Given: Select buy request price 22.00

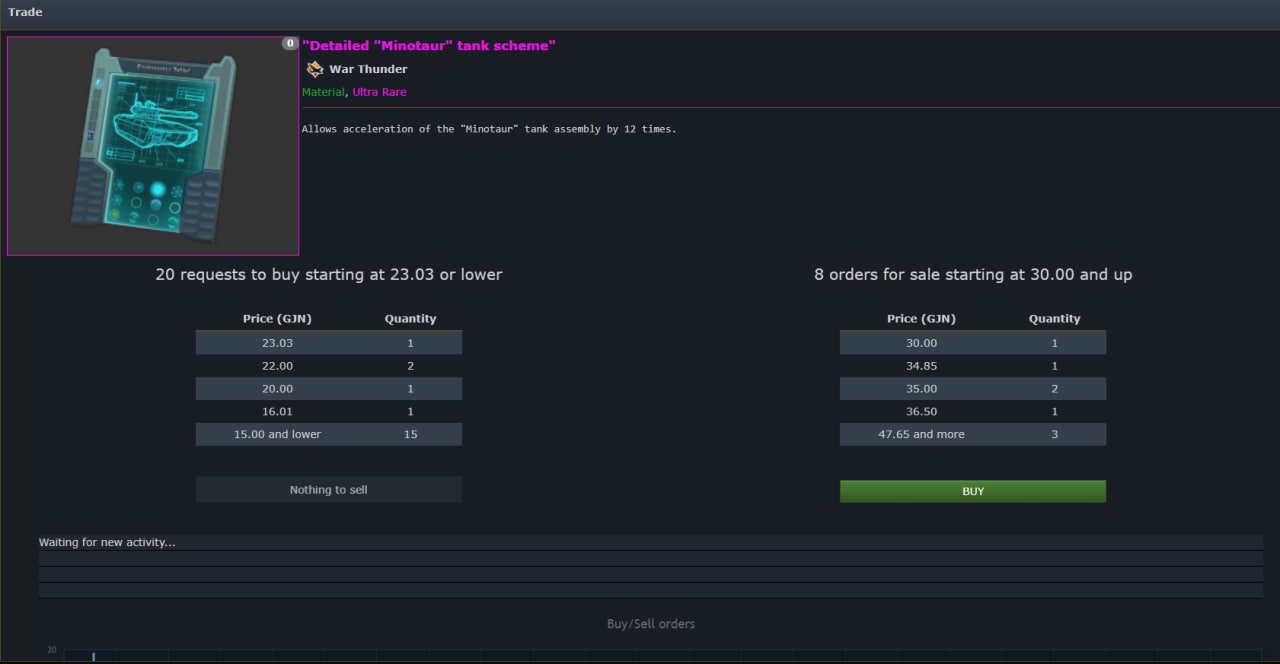Looking at the screenshot, I should point(277,366).
